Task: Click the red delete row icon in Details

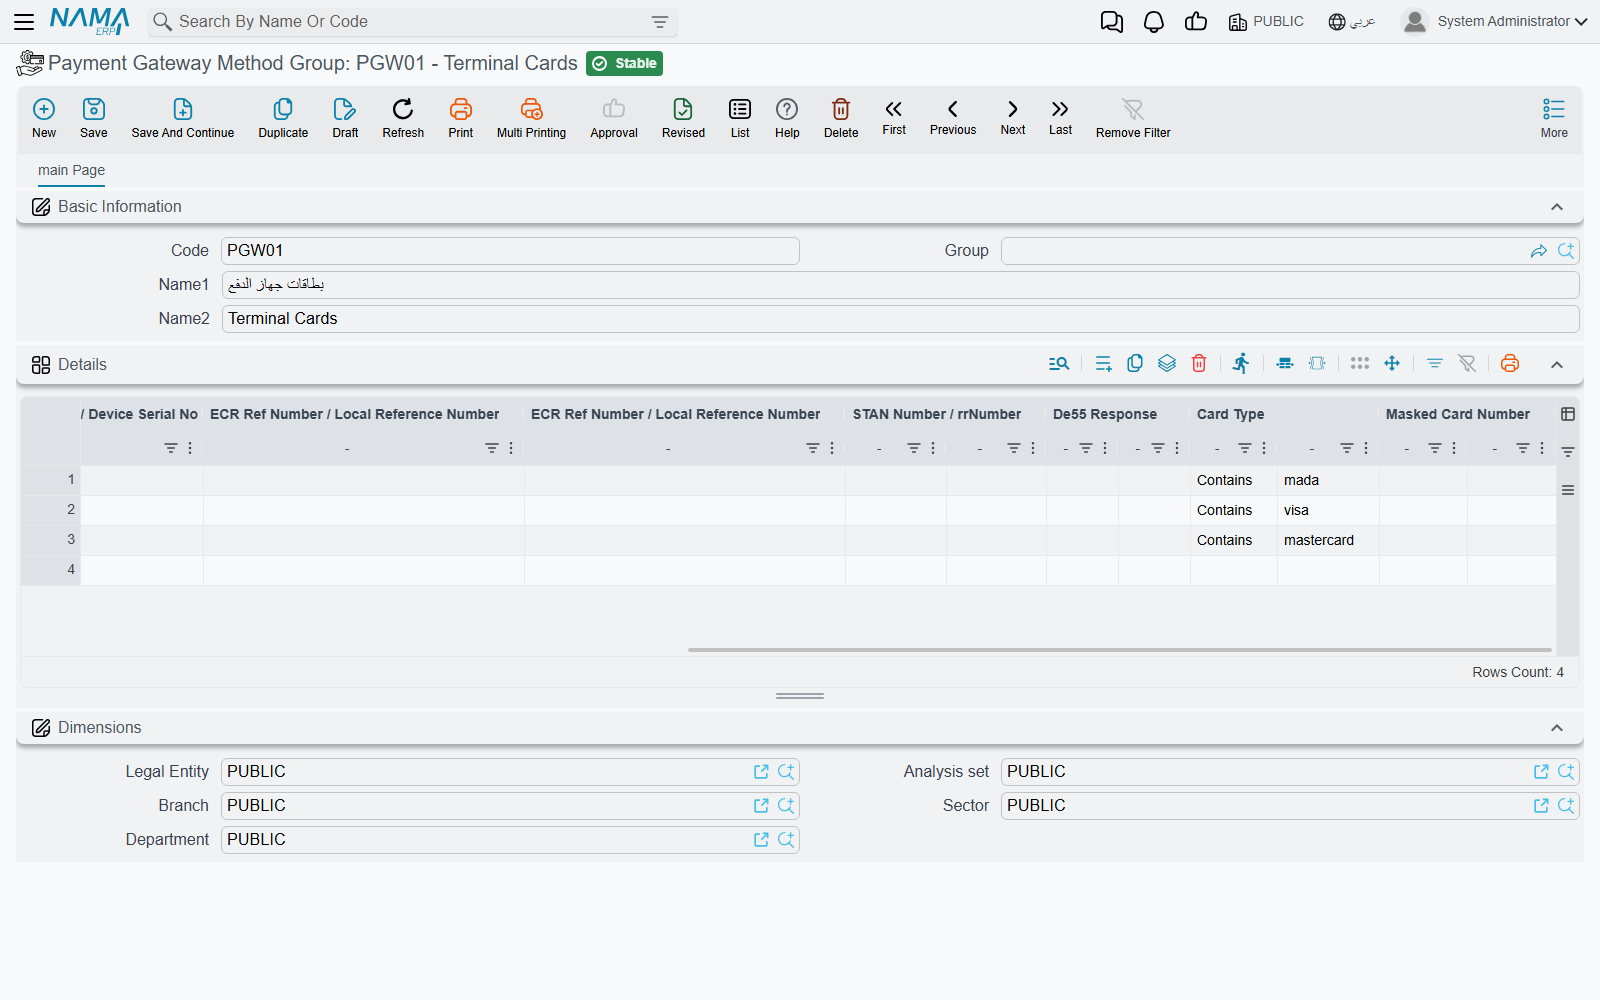Action: (x=1199, y=363)
